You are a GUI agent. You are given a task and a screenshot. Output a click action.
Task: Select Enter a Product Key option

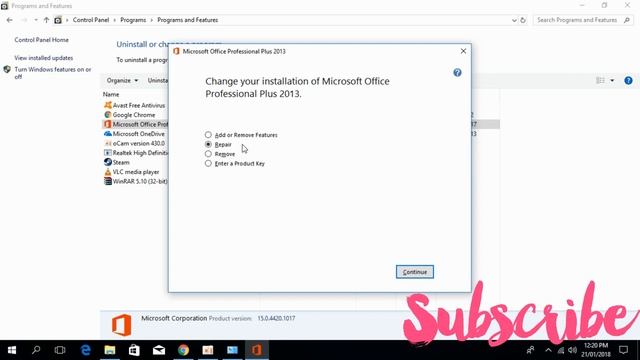coord(208,163)
